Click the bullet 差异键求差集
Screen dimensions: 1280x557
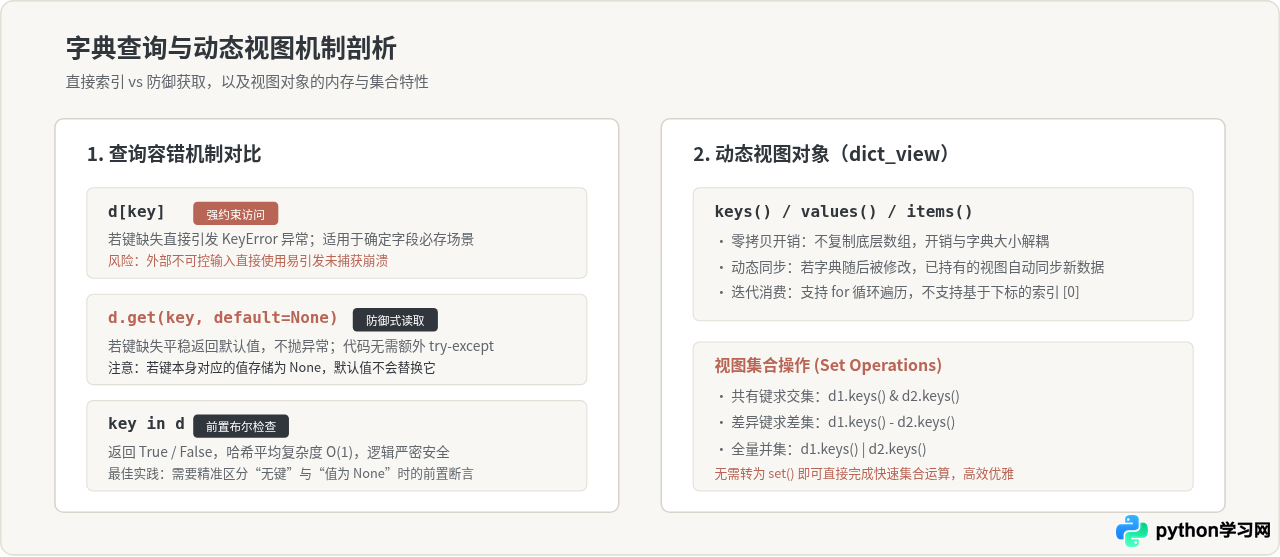836,422
